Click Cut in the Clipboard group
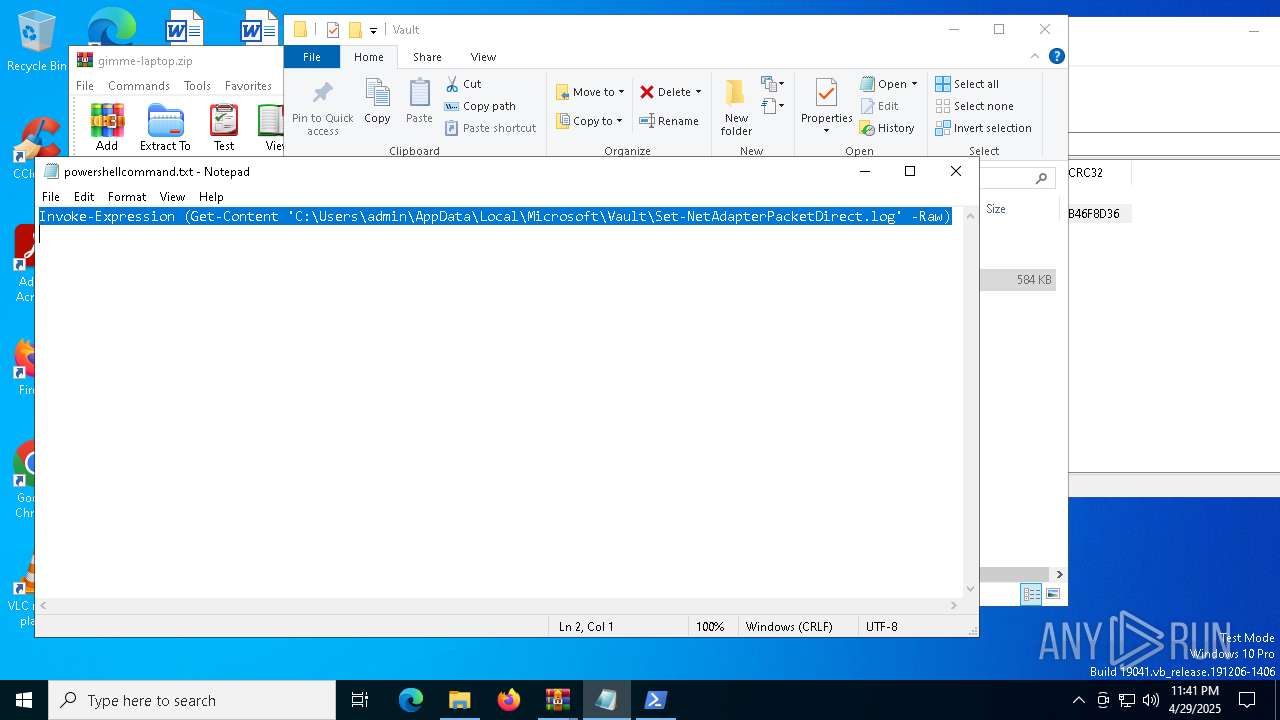The width and height of the screenshot is (1280, 720). click(x=463, y=84)
